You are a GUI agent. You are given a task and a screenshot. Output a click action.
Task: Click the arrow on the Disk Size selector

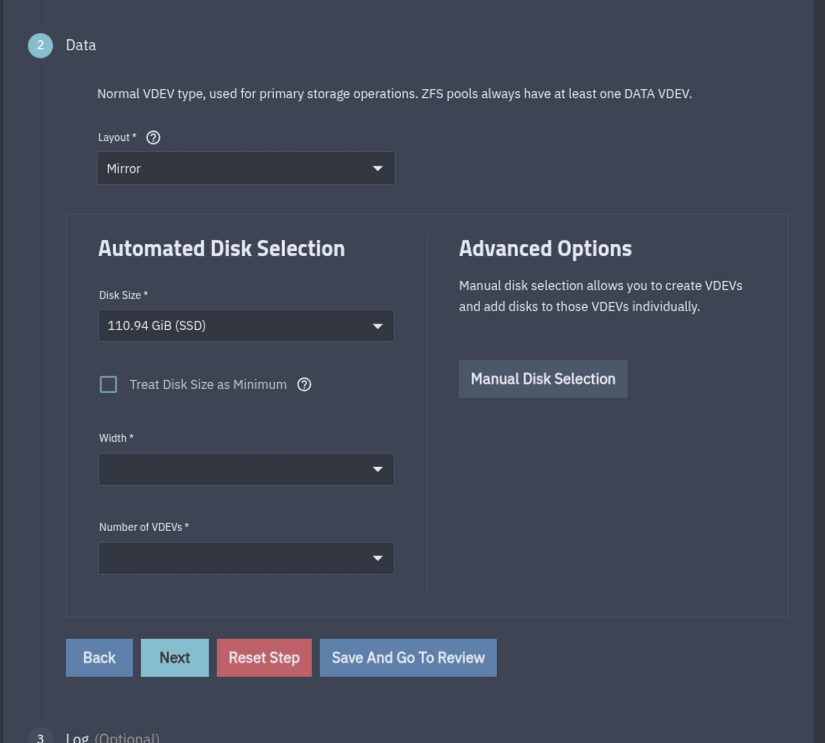point(377,326)
